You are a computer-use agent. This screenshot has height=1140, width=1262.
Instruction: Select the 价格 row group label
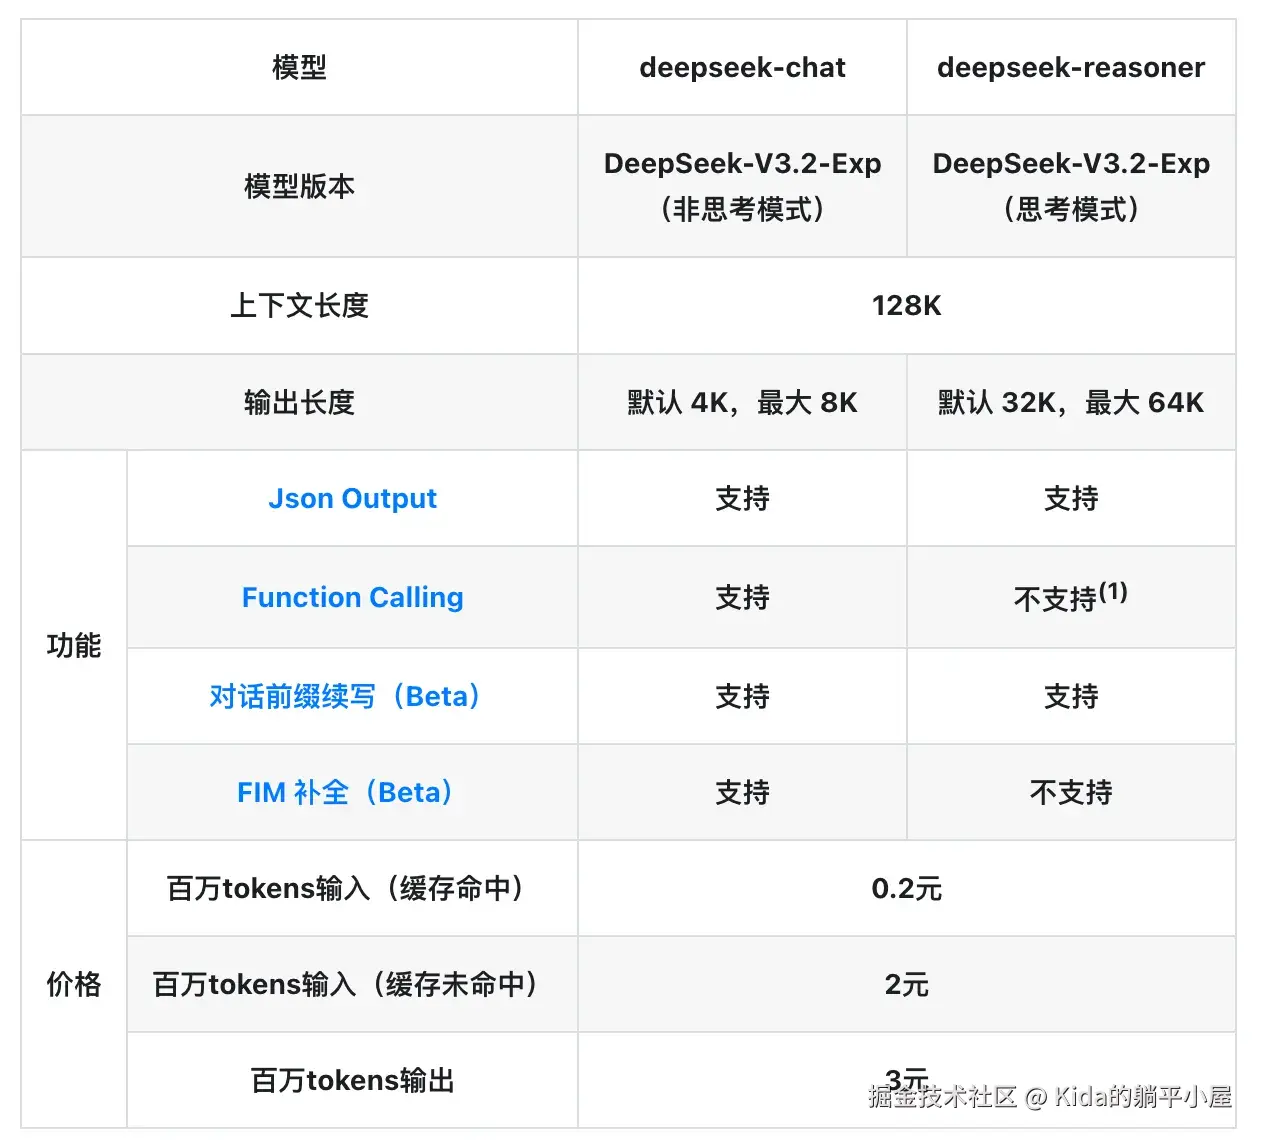pos(74,984)
